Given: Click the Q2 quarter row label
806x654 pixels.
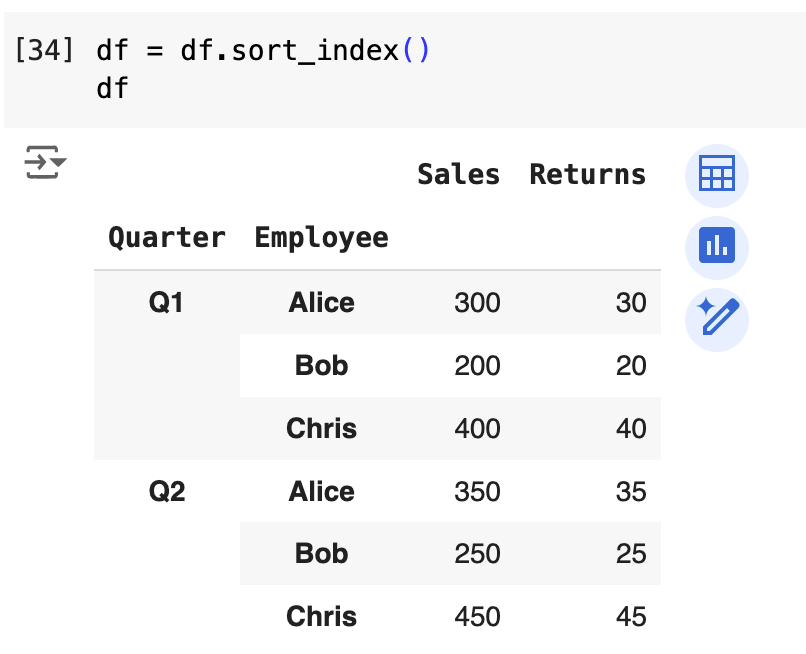Looking at the screenshot, I should coord(166,491).
